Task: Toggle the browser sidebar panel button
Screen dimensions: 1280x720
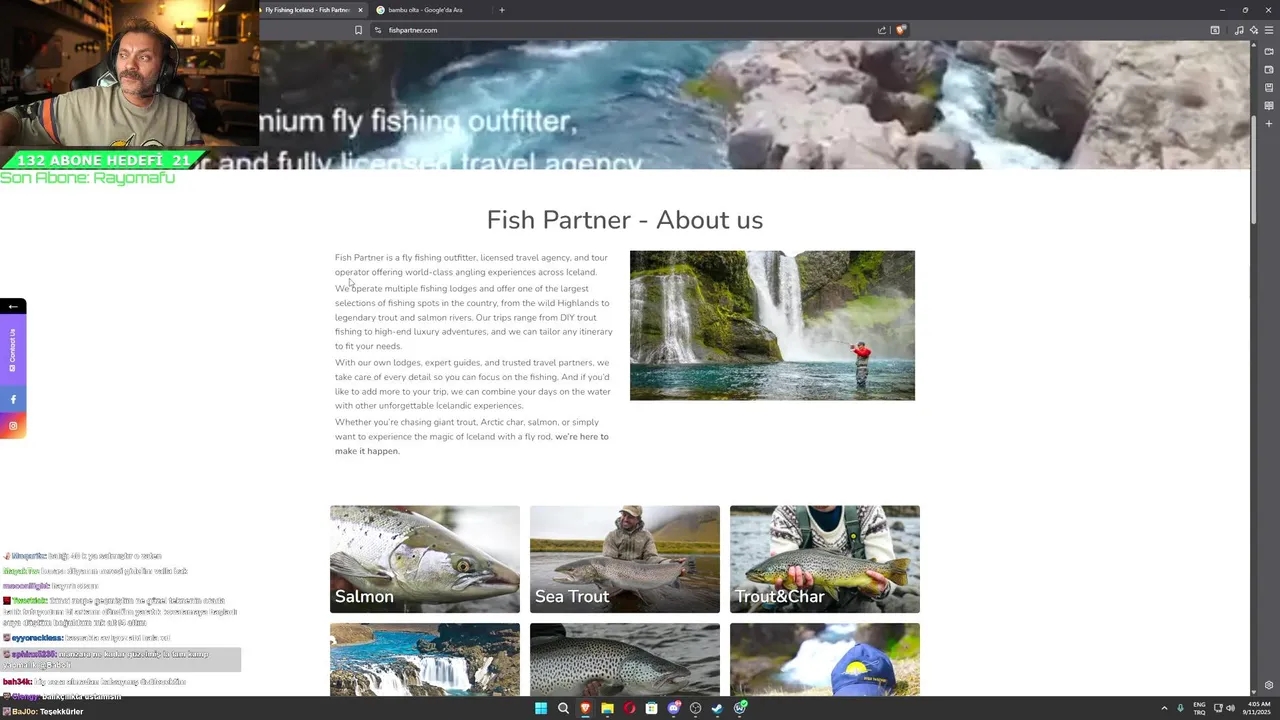Action: click(x=1215, y=30)
